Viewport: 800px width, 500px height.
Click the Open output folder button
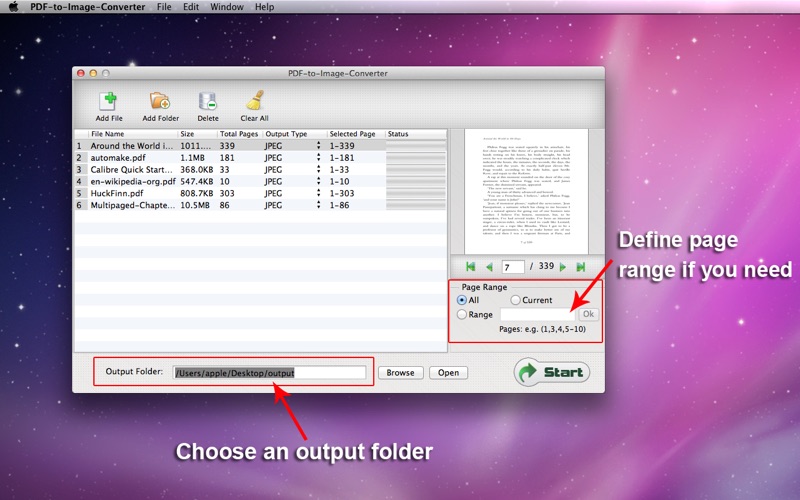448,372
